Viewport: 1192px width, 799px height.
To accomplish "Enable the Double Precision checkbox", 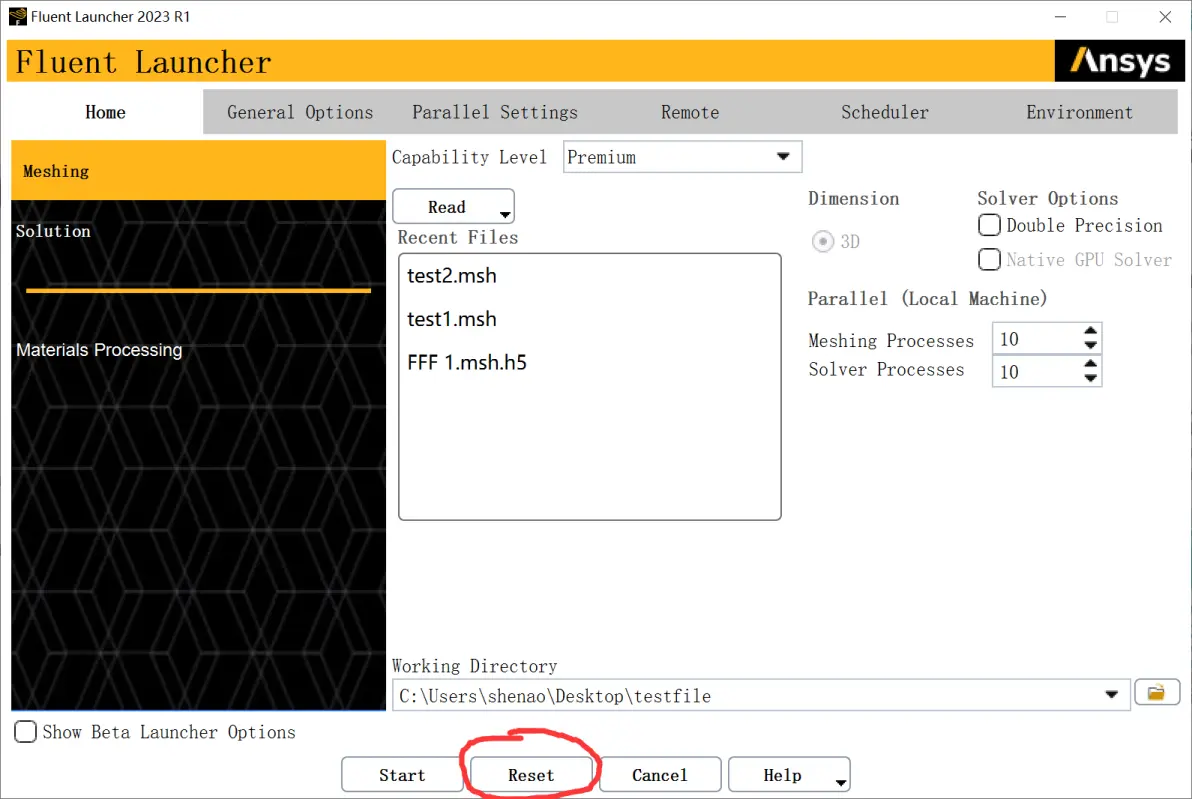I will pos(989,225).
